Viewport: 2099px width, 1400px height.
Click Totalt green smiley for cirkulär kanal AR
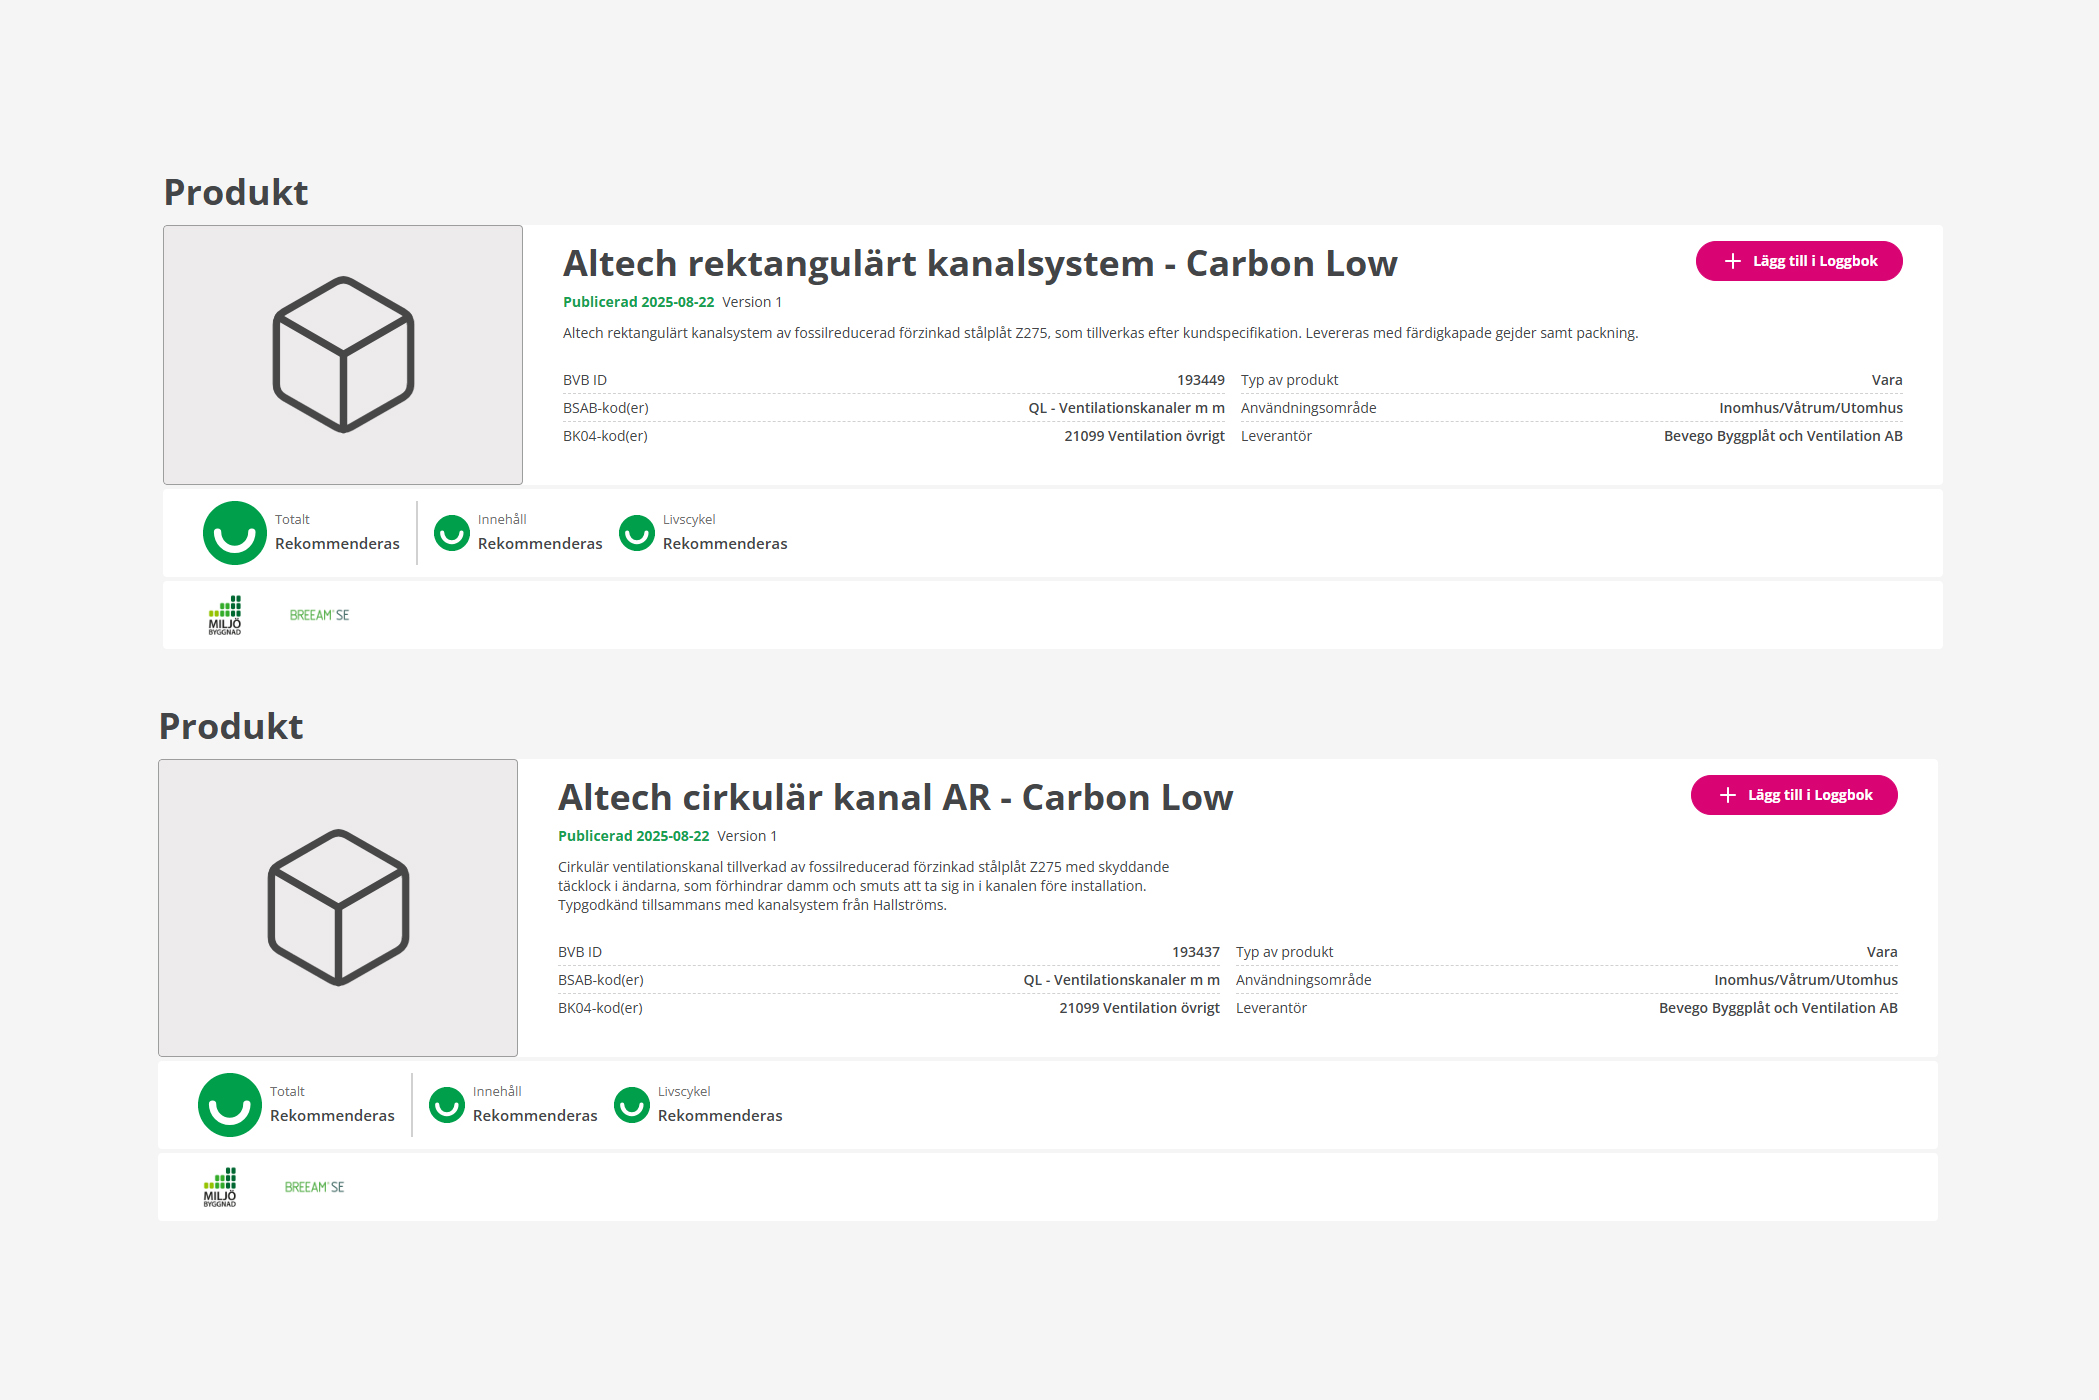coord(229,1105)
